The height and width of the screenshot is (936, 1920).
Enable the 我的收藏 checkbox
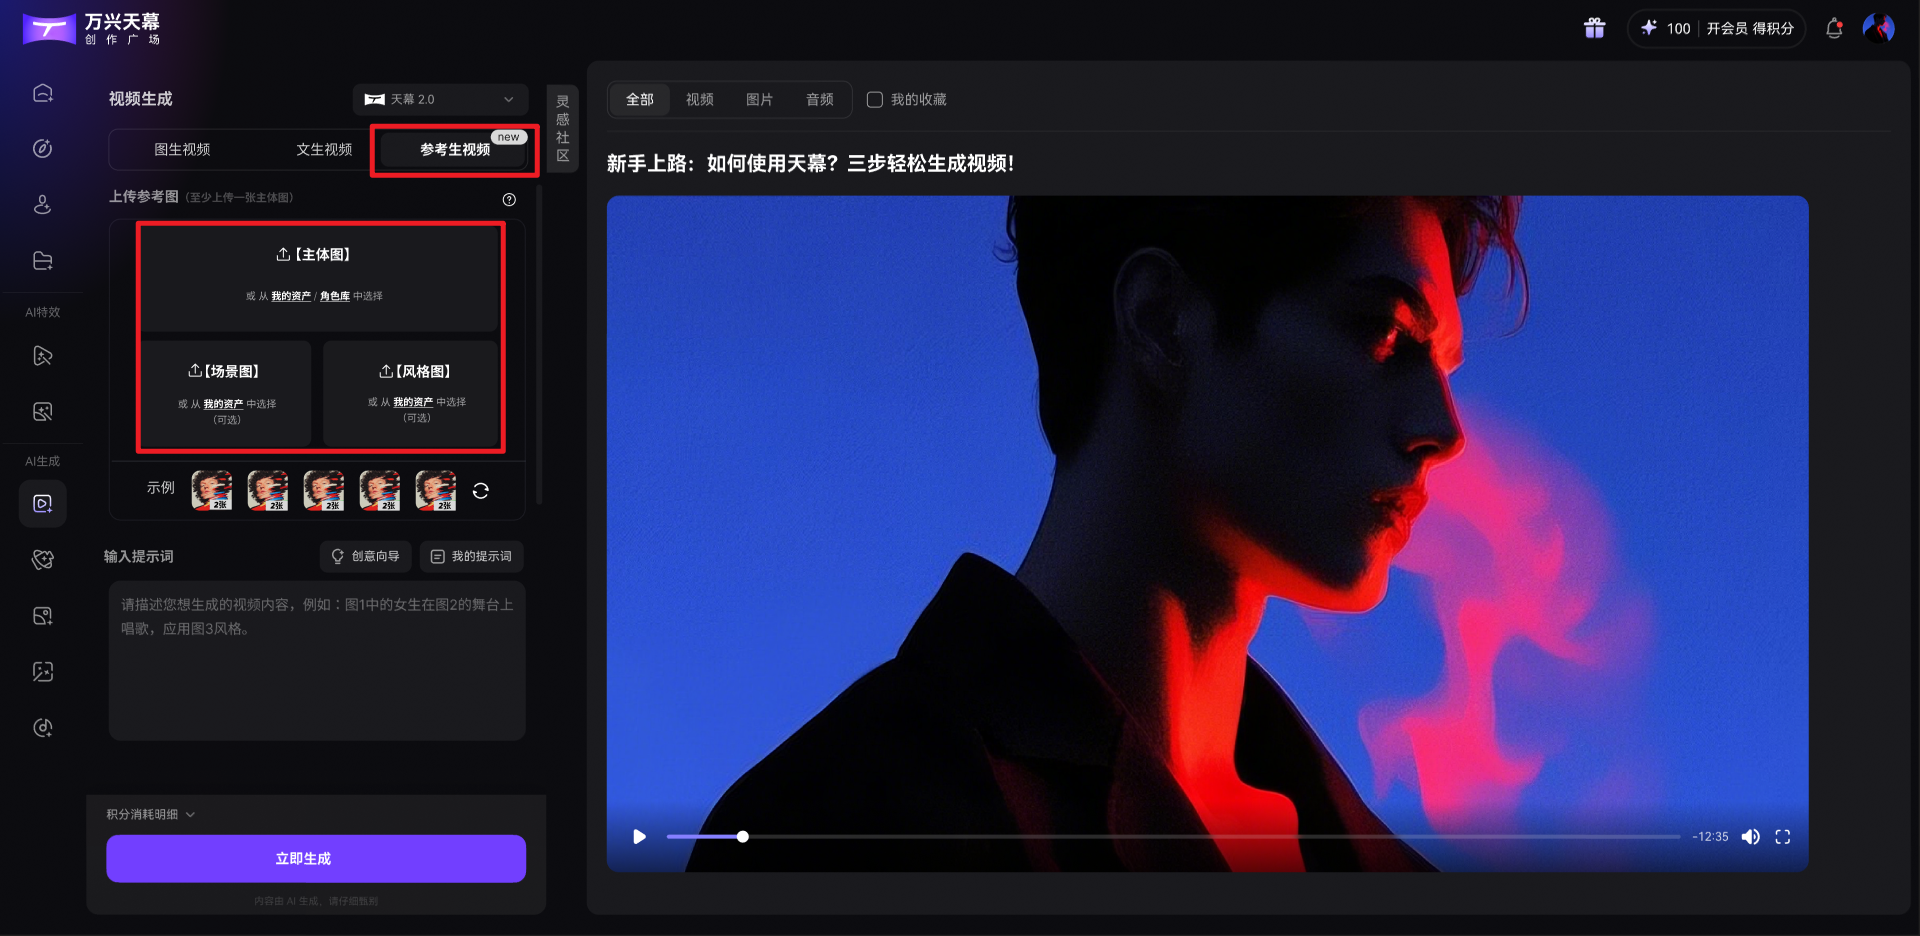tap(874, 99)
